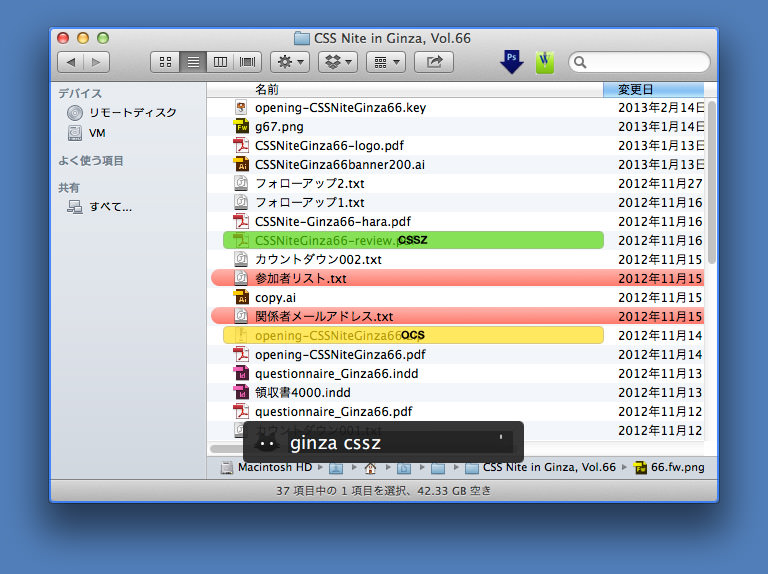Click PDF icon of questionnaire_Ginza66.pdf

tap(241, 411)
